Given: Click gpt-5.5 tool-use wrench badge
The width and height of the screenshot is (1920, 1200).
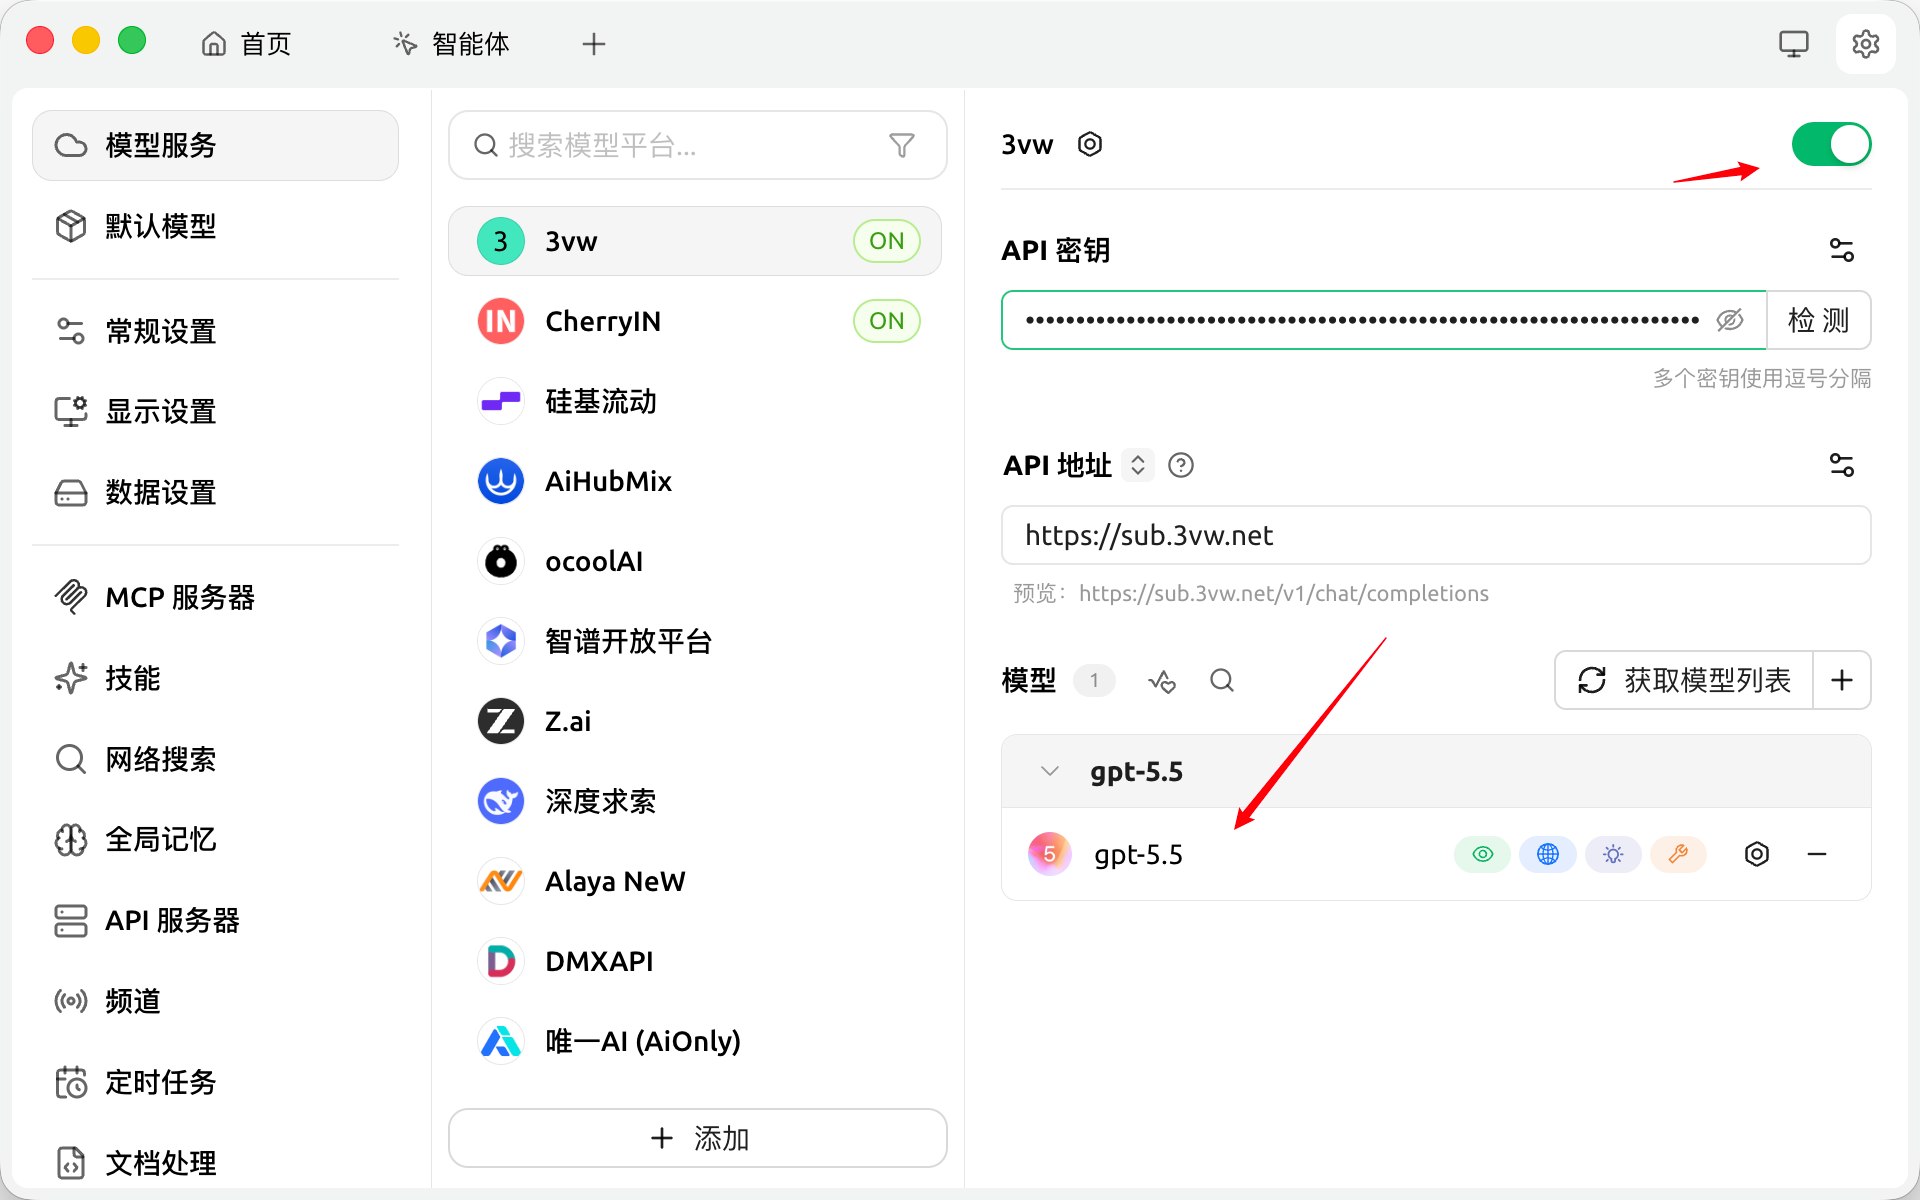Looking at the screenshot, I should pyautogui.click(x=1677, y=854).
